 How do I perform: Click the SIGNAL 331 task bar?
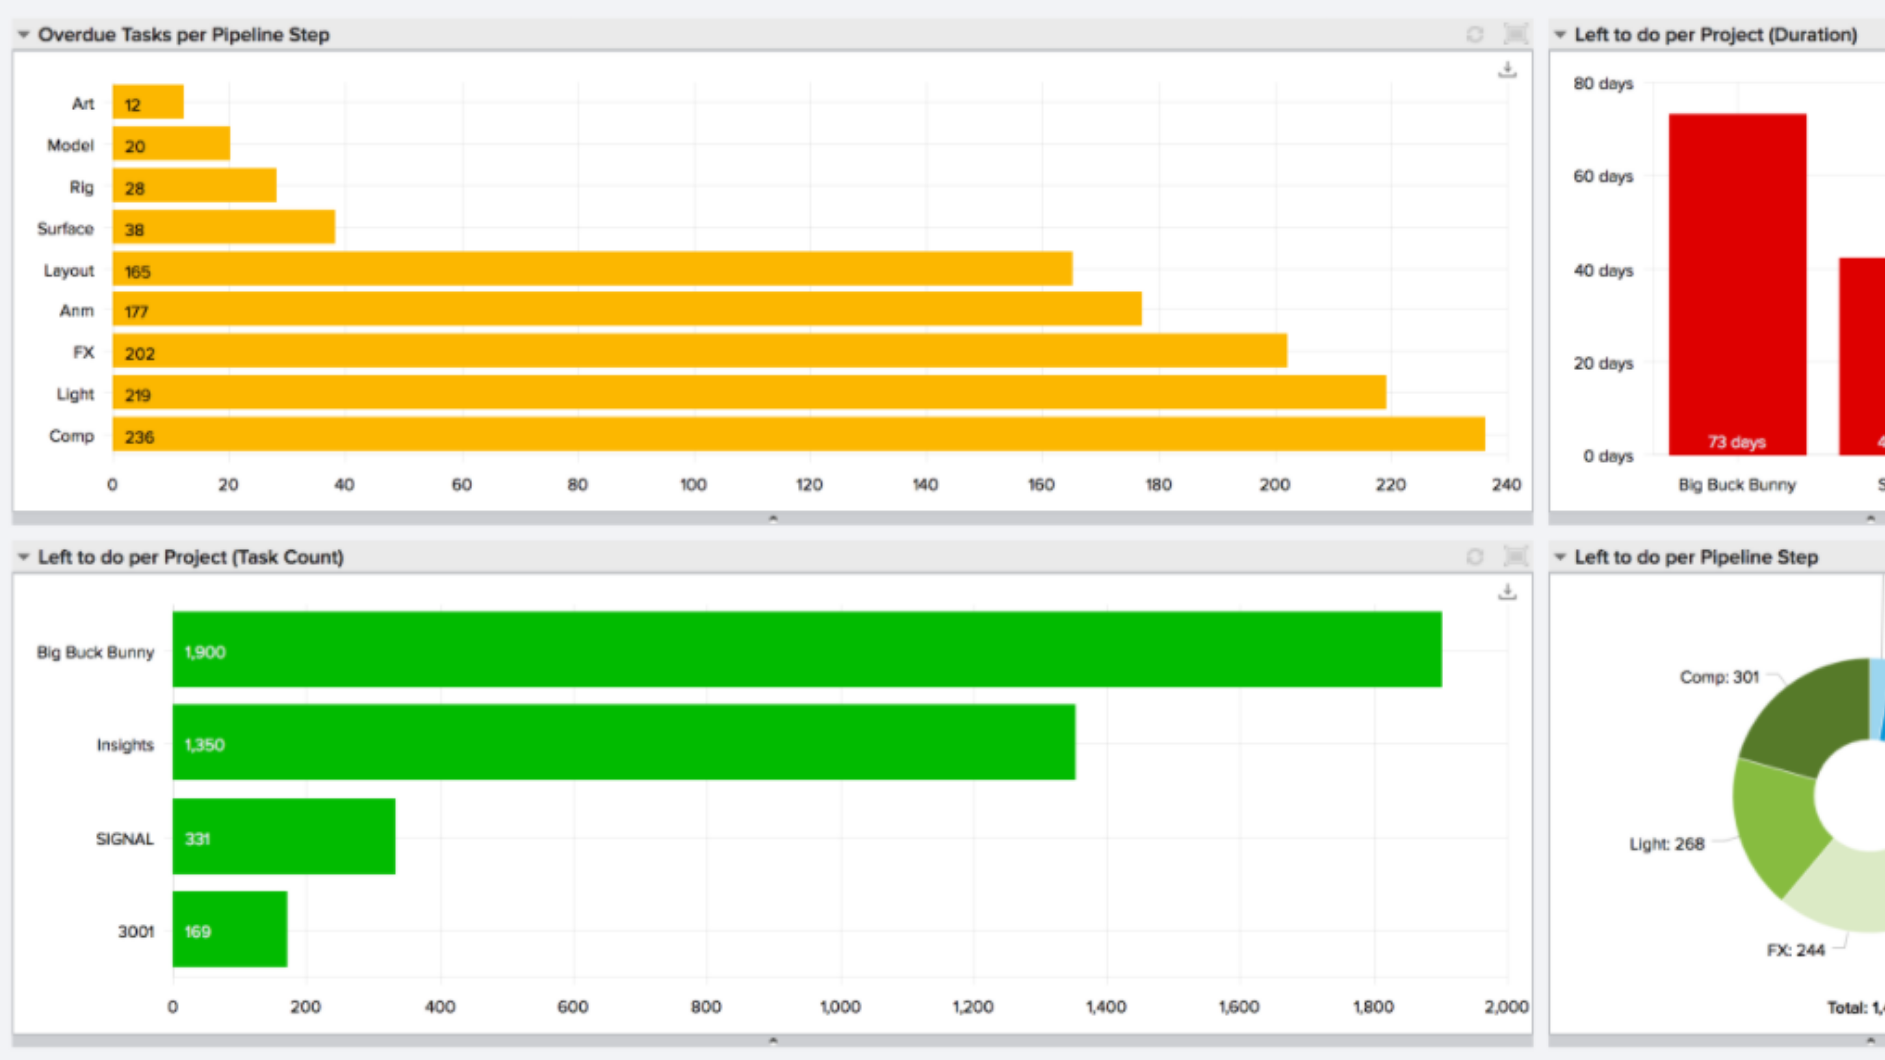(x=283, y=836)
